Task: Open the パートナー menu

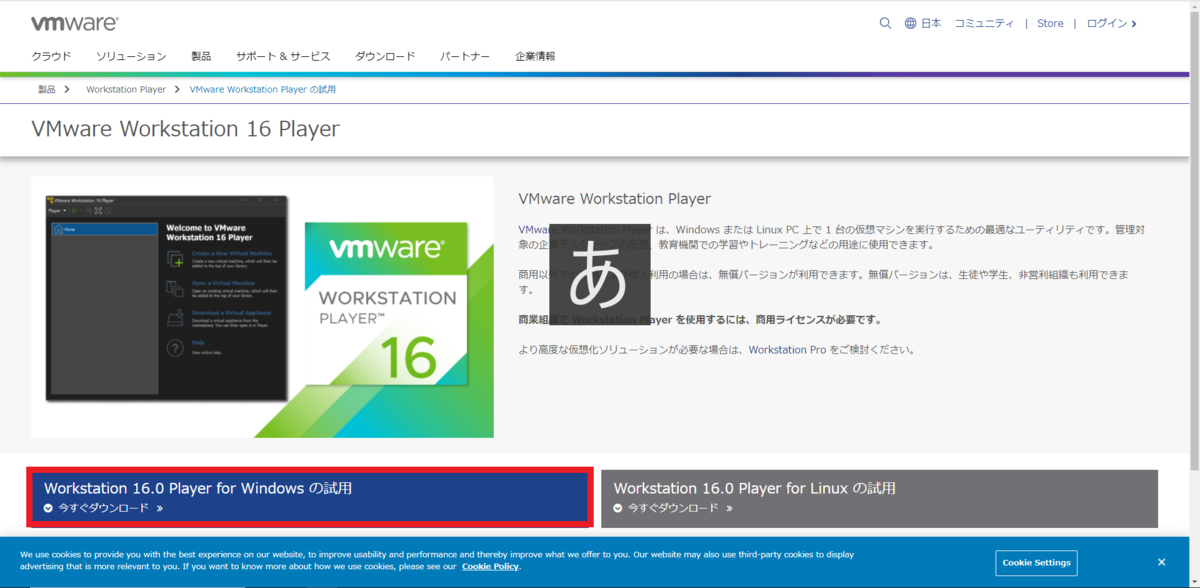Action: (465, 56)
